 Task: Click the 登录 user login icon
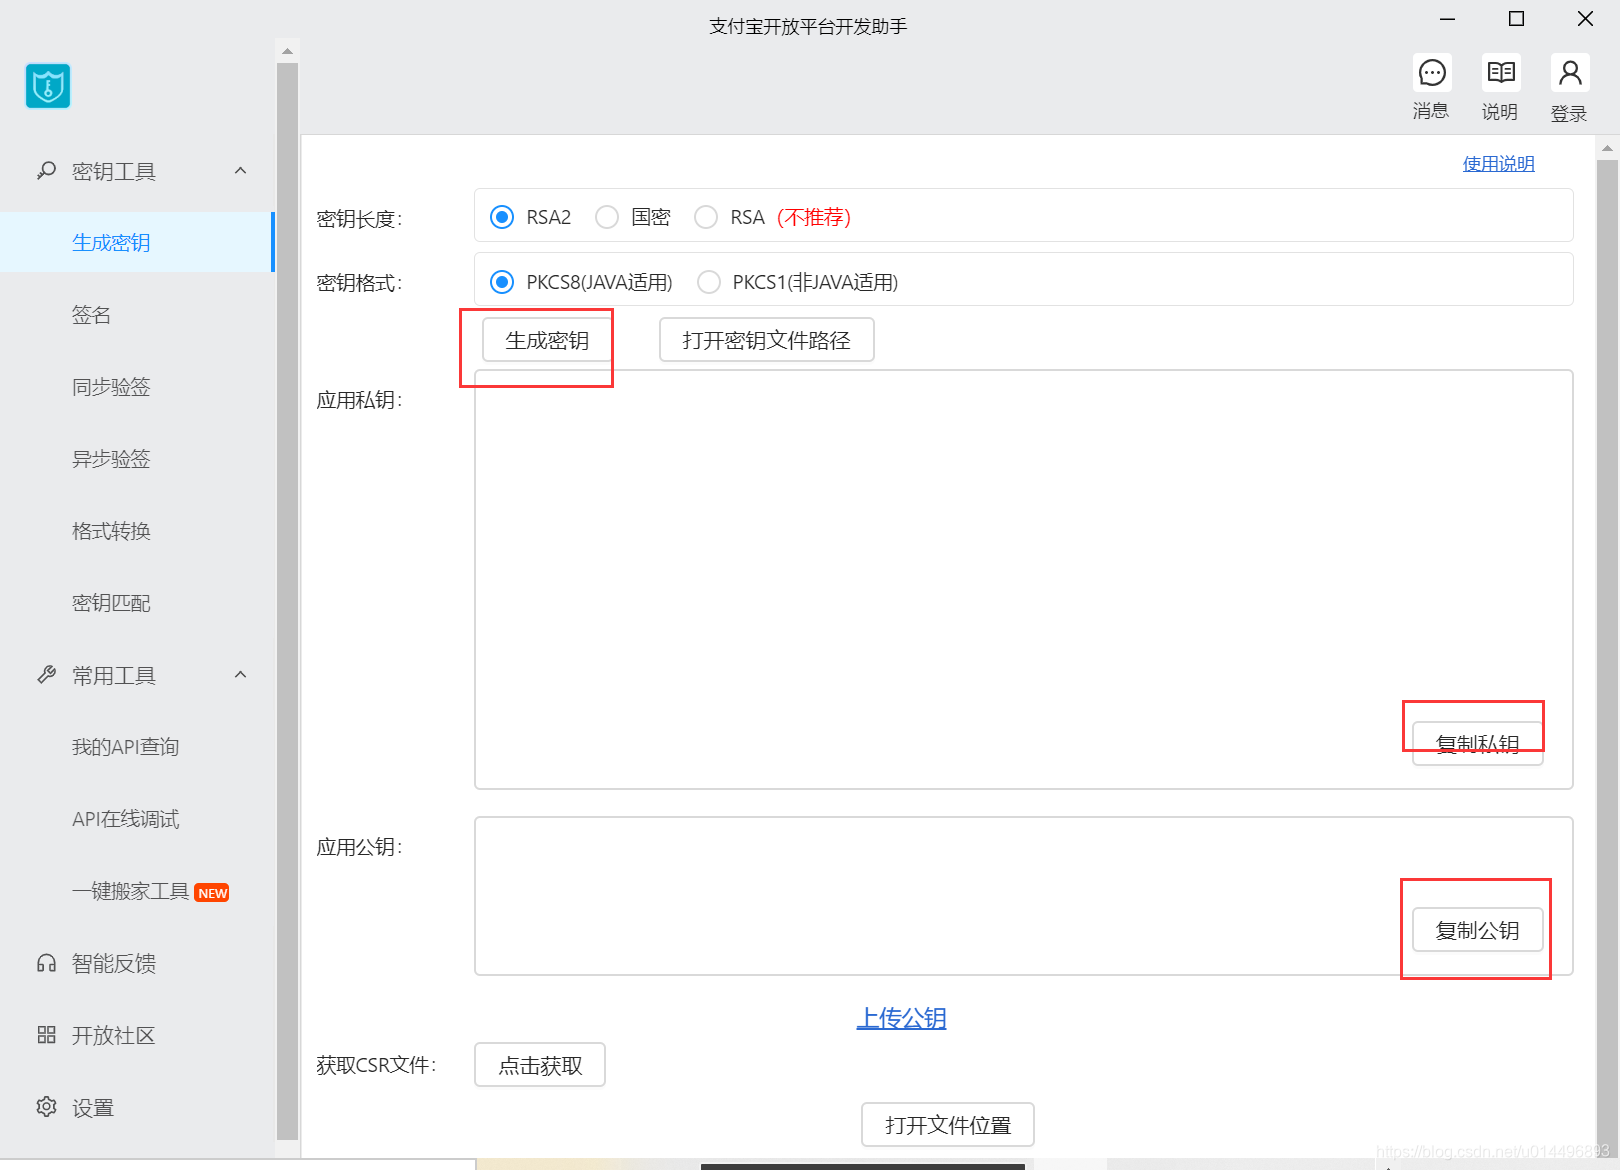pos(1570,73)
